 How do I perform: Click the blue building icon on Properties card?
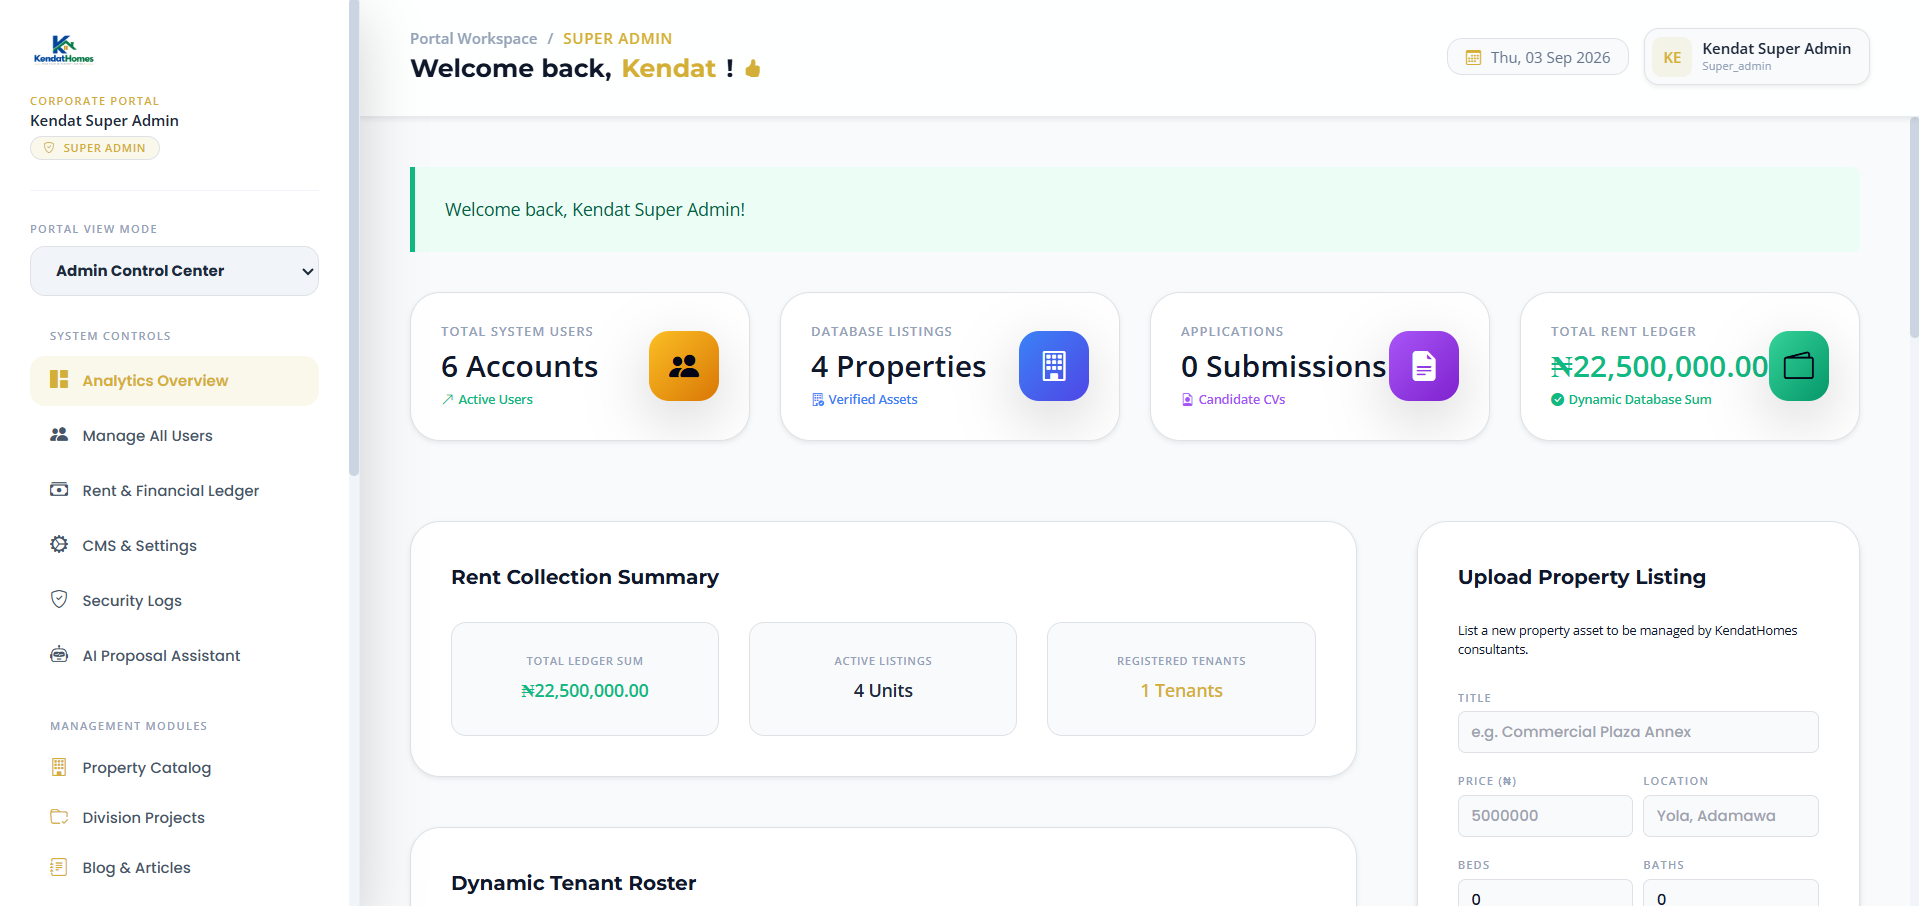1054,366
